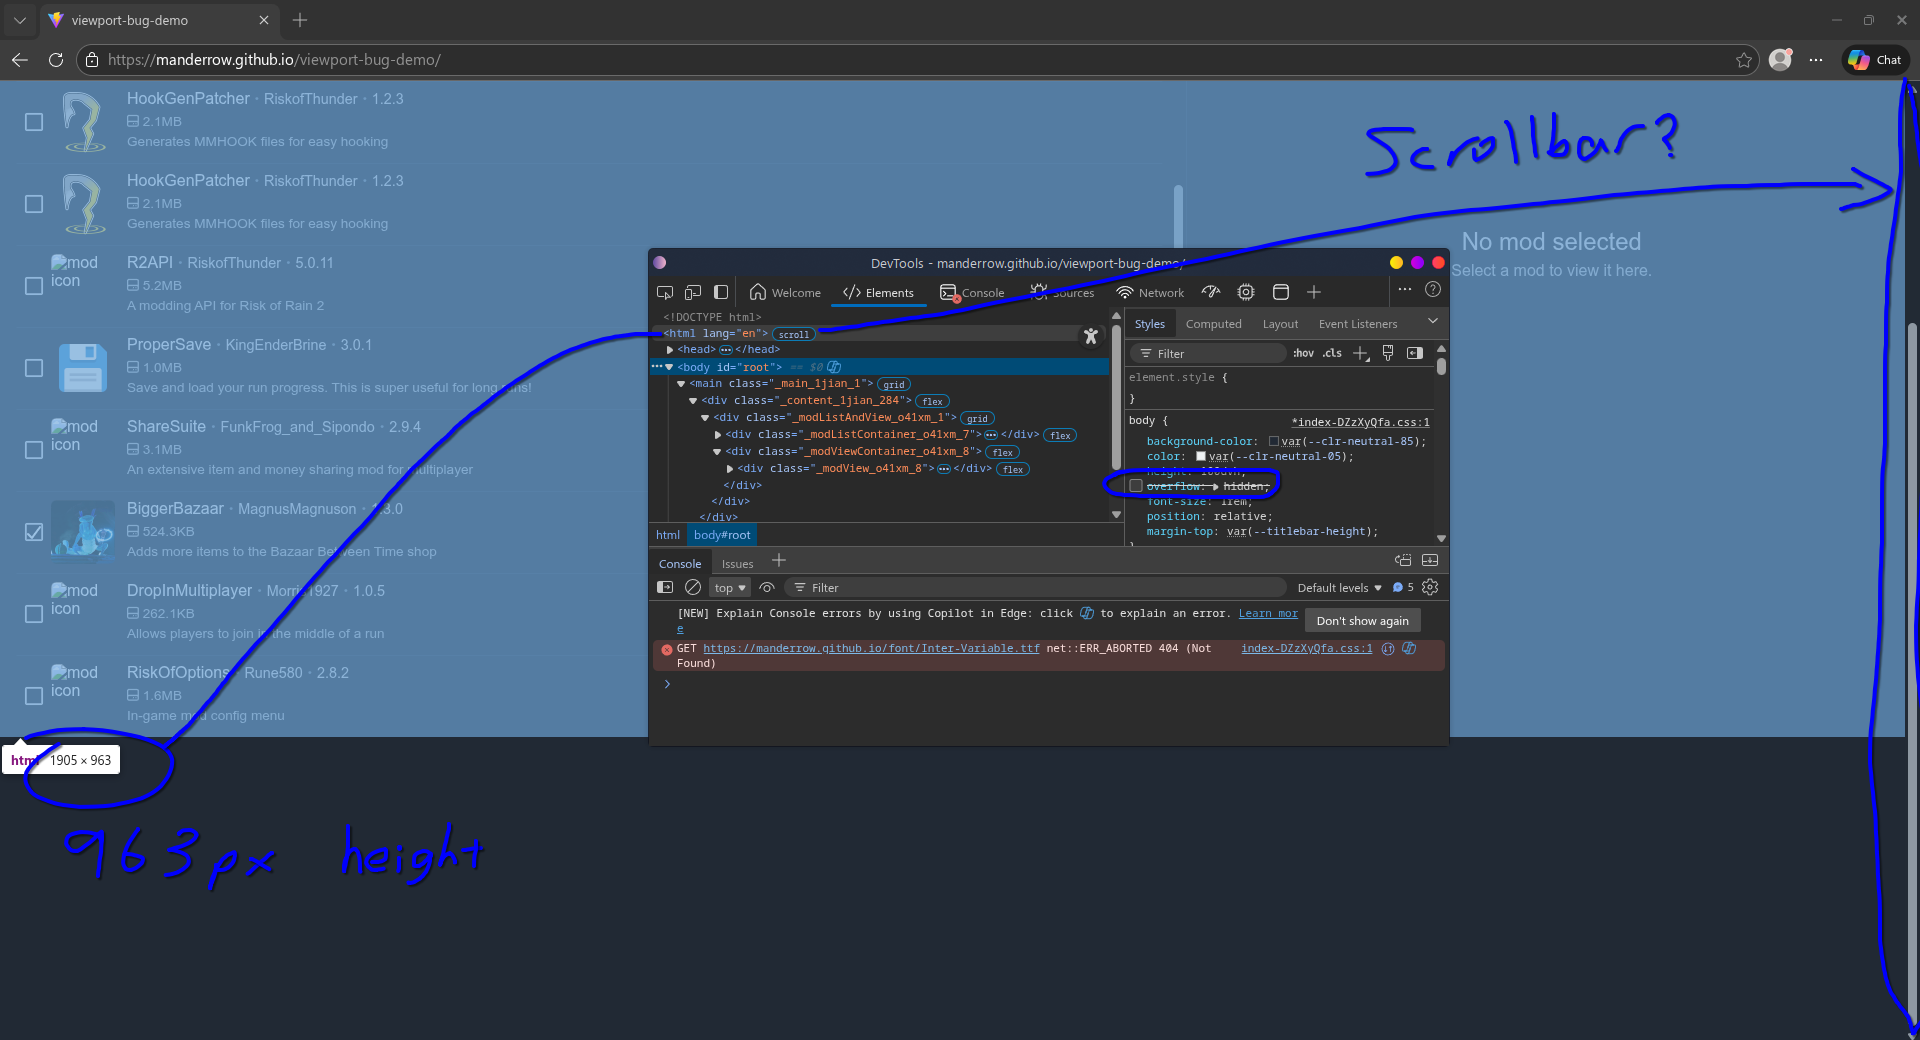This screenshot has width=1920, height=1040.
Task: Clear the console with the ban icon
Action: (x=693, y=587)
